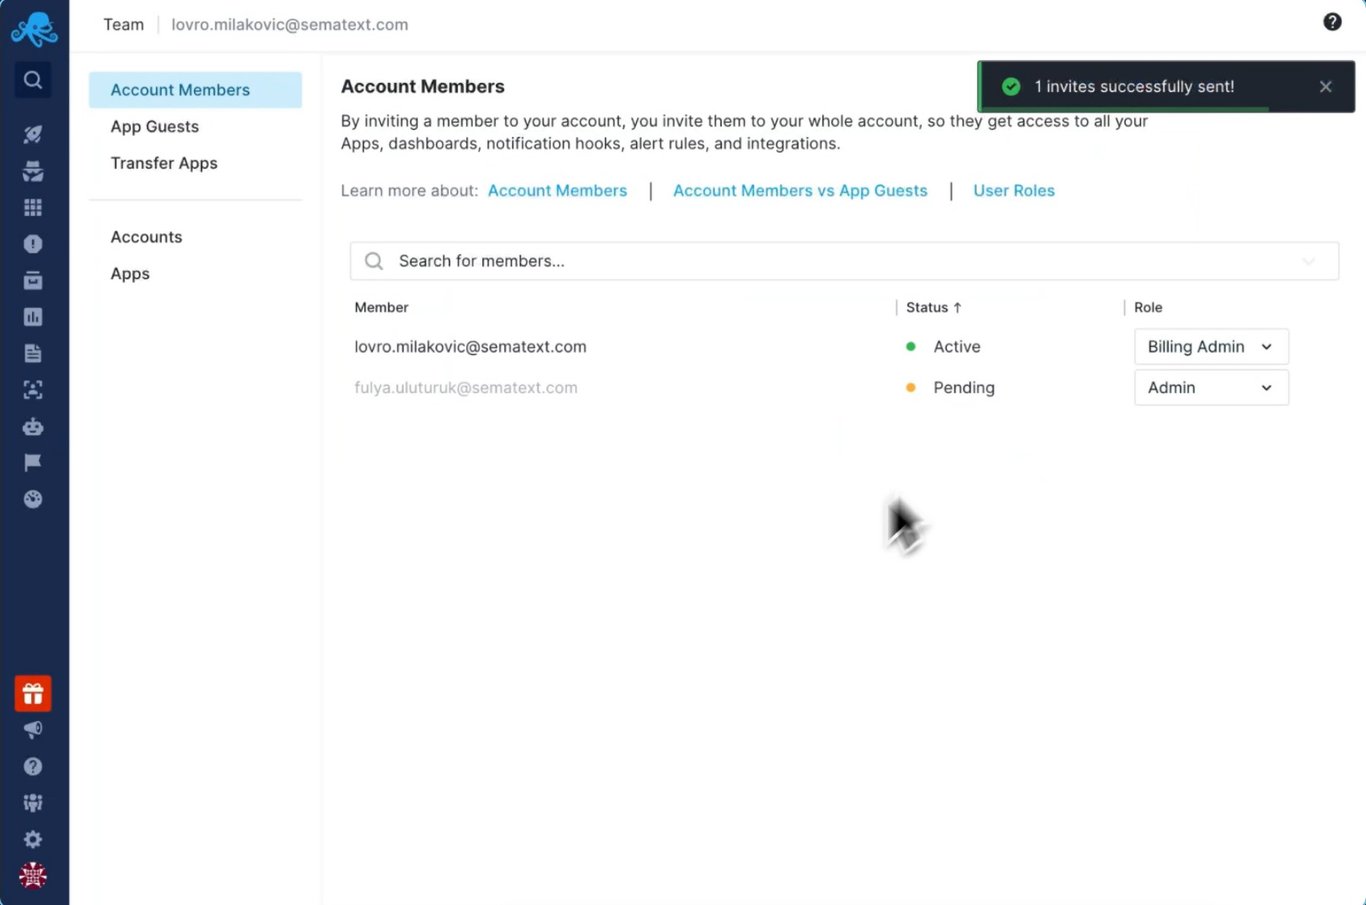Viewport: 1366px width, 905px height.
Task: Click the magnifier in members search box
Action: [x=374, y=261]
